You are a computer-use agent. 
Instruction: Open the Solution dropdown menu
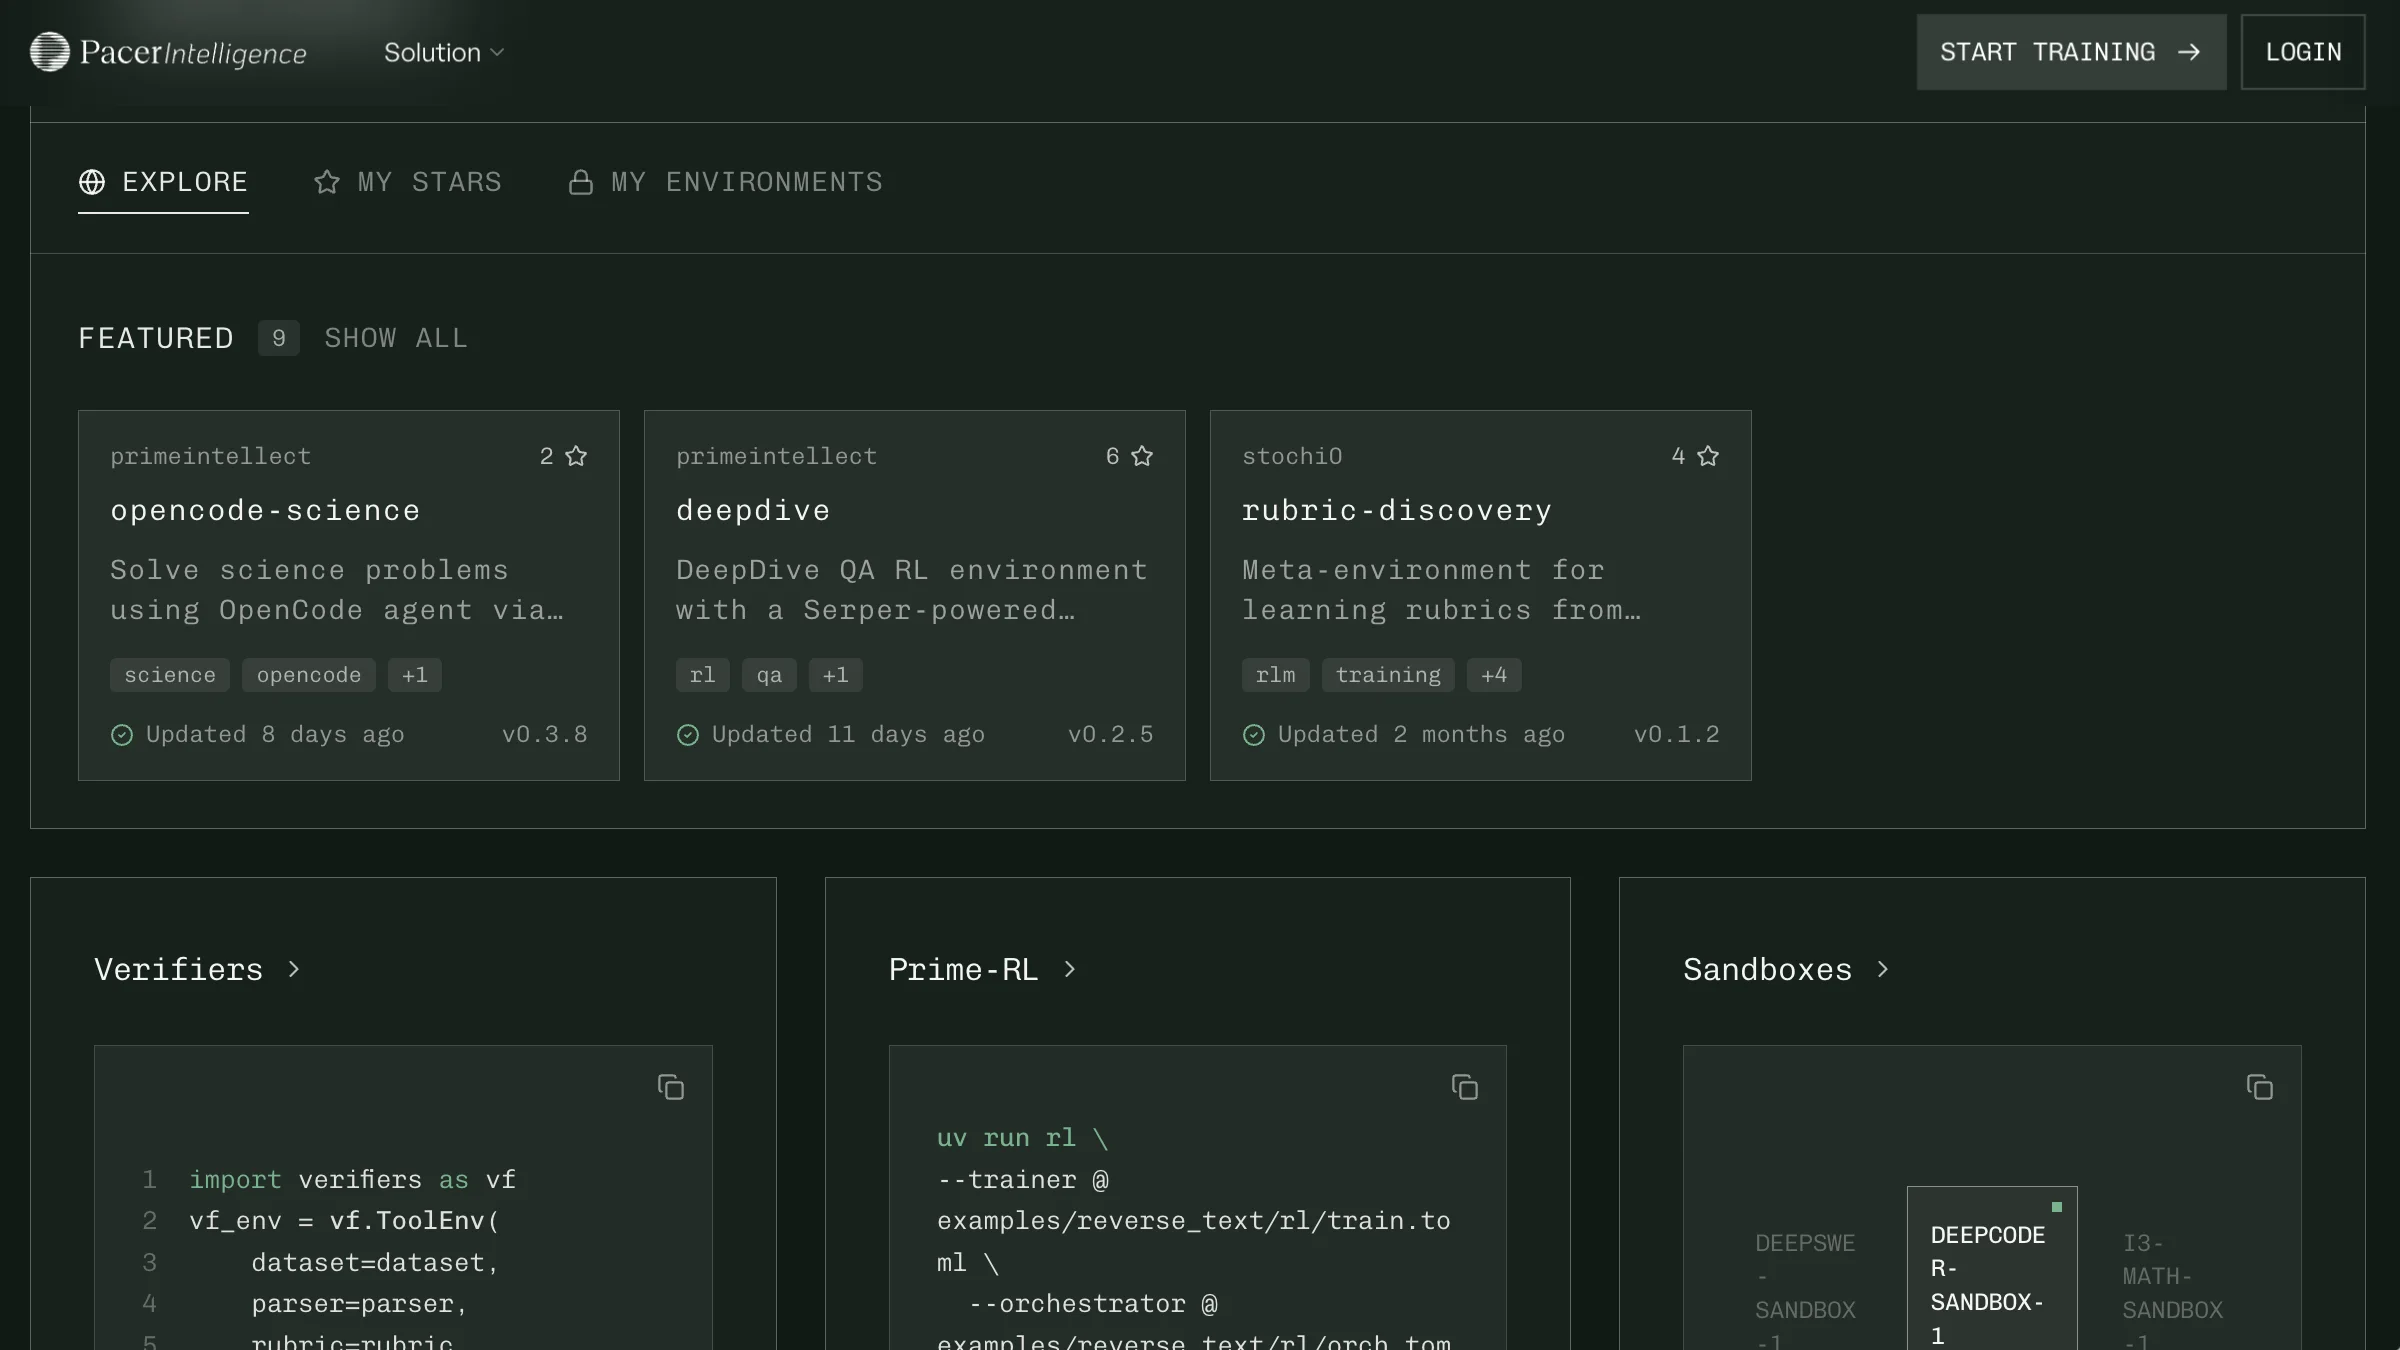pyautogui.click(x=443, y=52)
